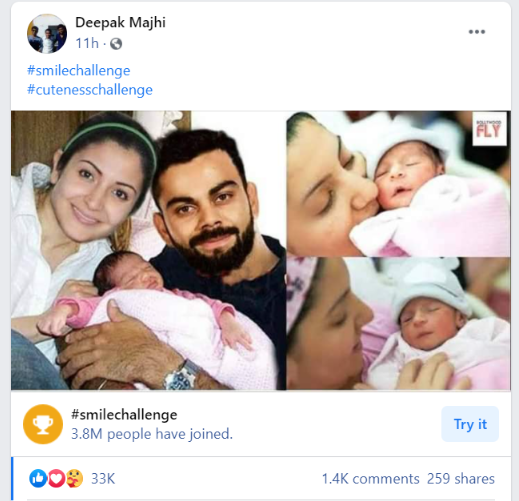Open the #smilechallenge challenge title below photos
This screenshot has height=501, width=519.
click(124, 415)
